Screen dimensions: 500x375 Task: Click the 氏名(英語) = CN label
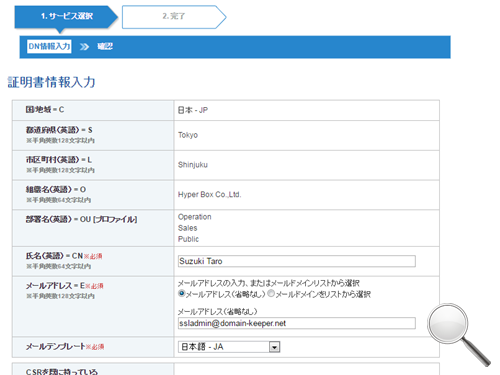point(54,256)
